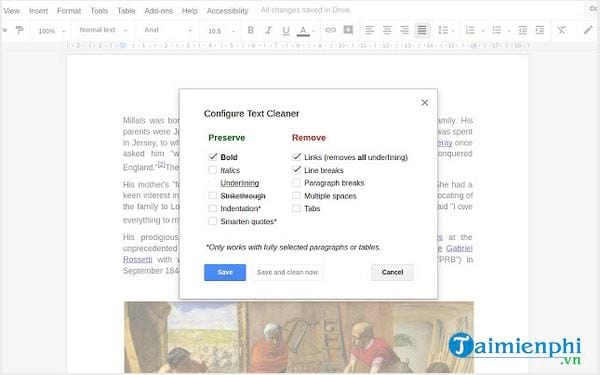Select the Paint format tool
Viewport: 600px width, 375px height.
(19, 30)
